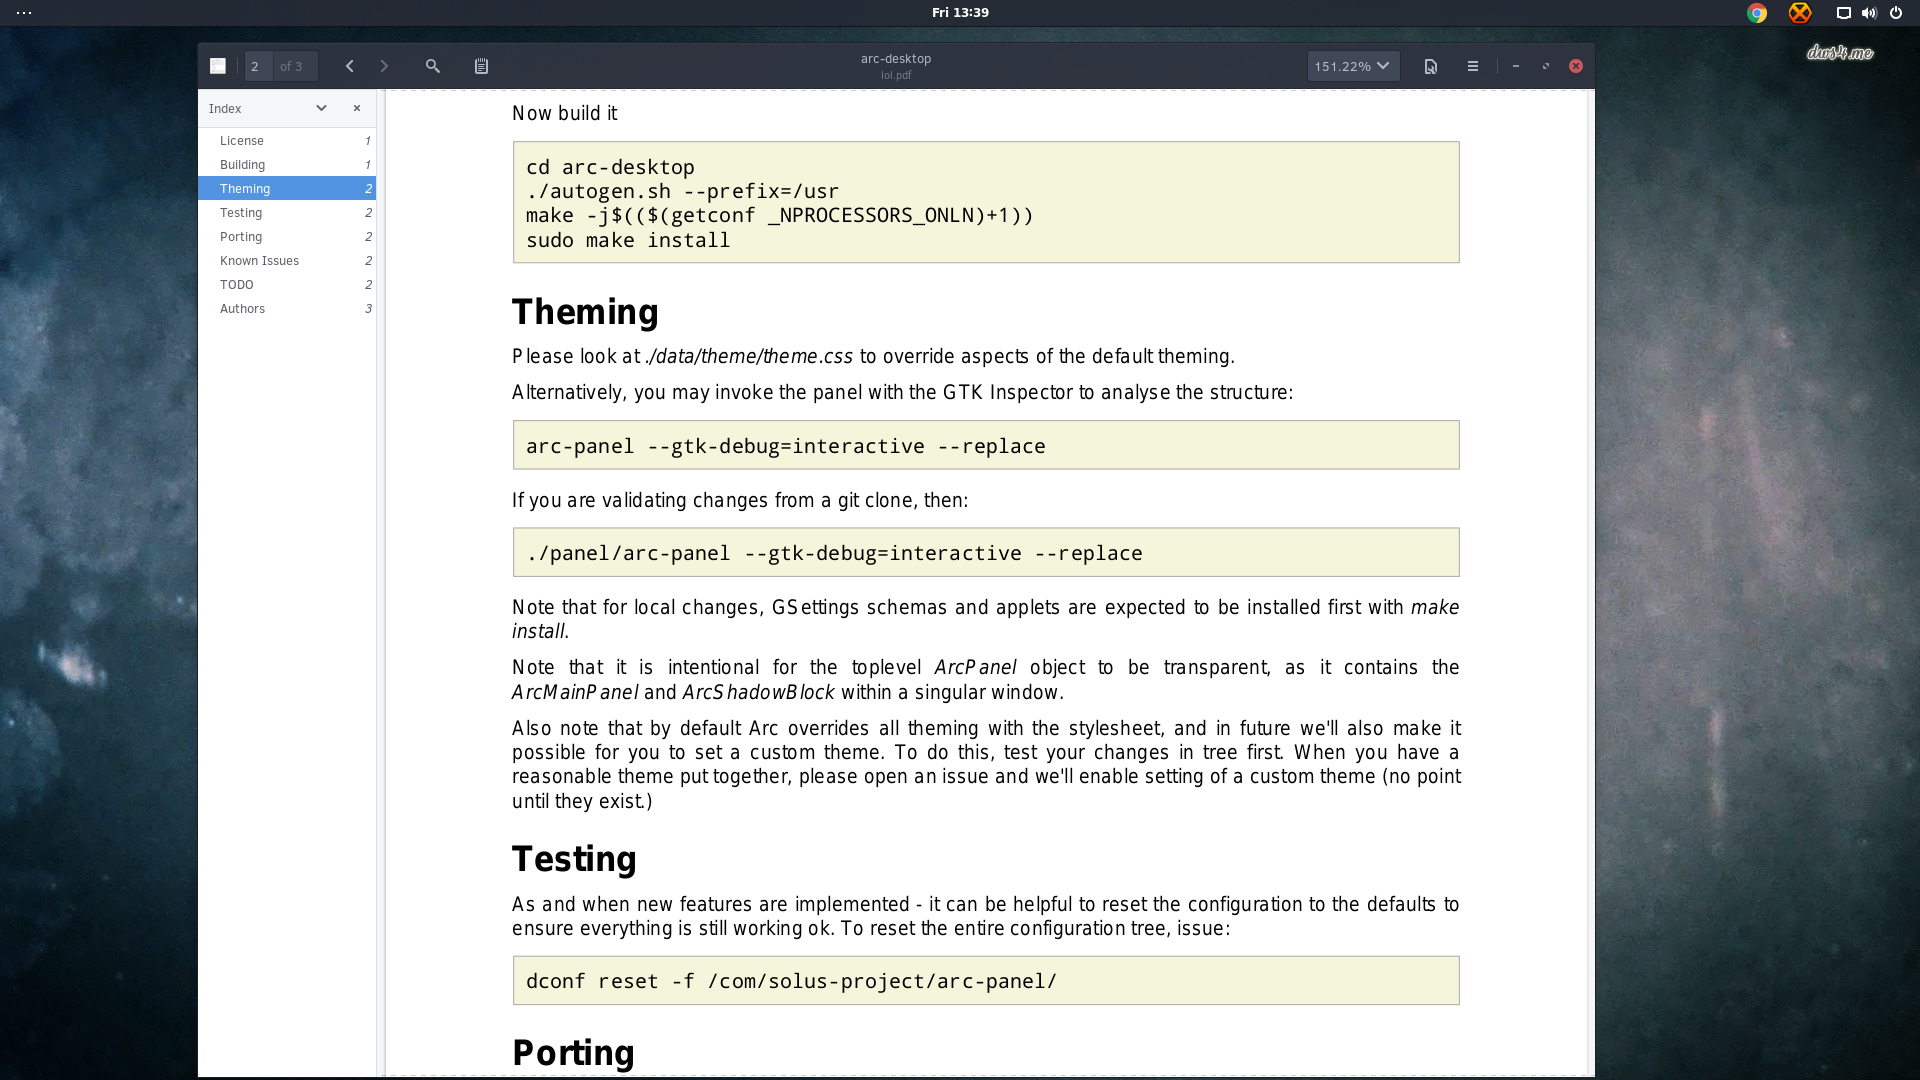Jump to Authors index entry
Viewport: 1920px width, 1080px height.
point(287,309)
